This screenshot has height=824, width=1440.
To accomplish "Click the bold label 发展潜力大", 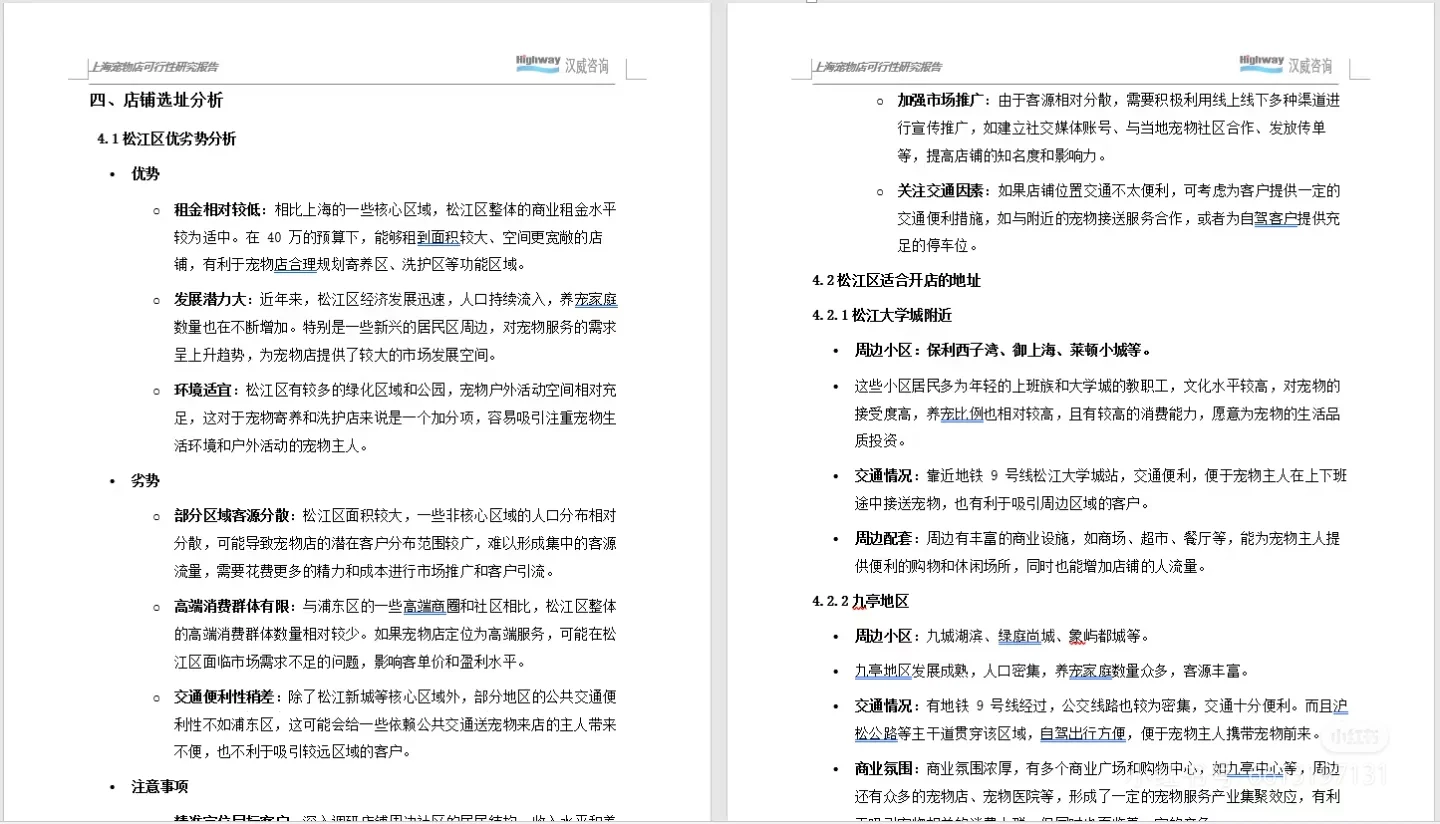I will coord(210,300).
